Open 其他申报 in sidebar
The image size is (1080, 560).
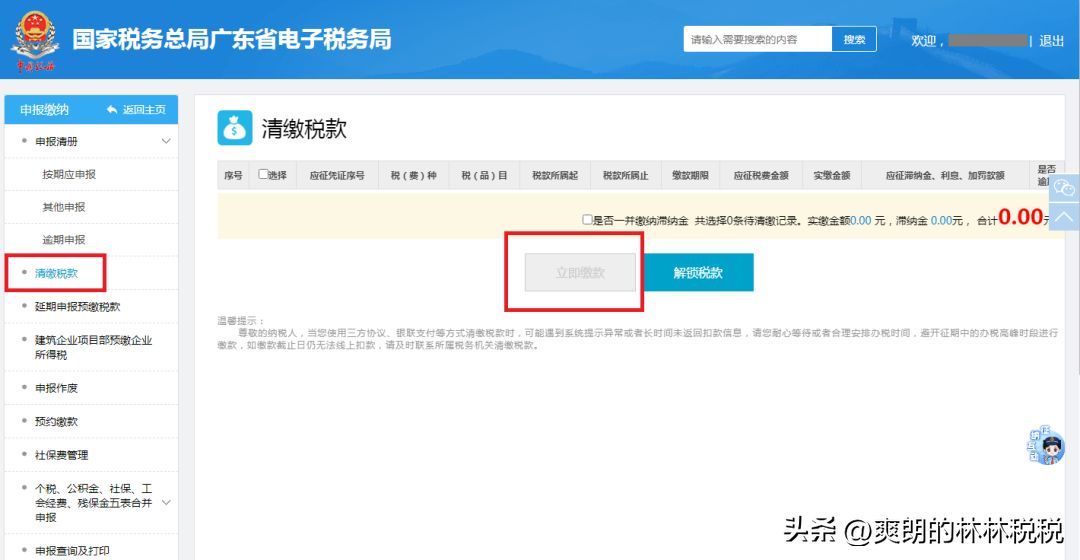[x=63, y=207]
